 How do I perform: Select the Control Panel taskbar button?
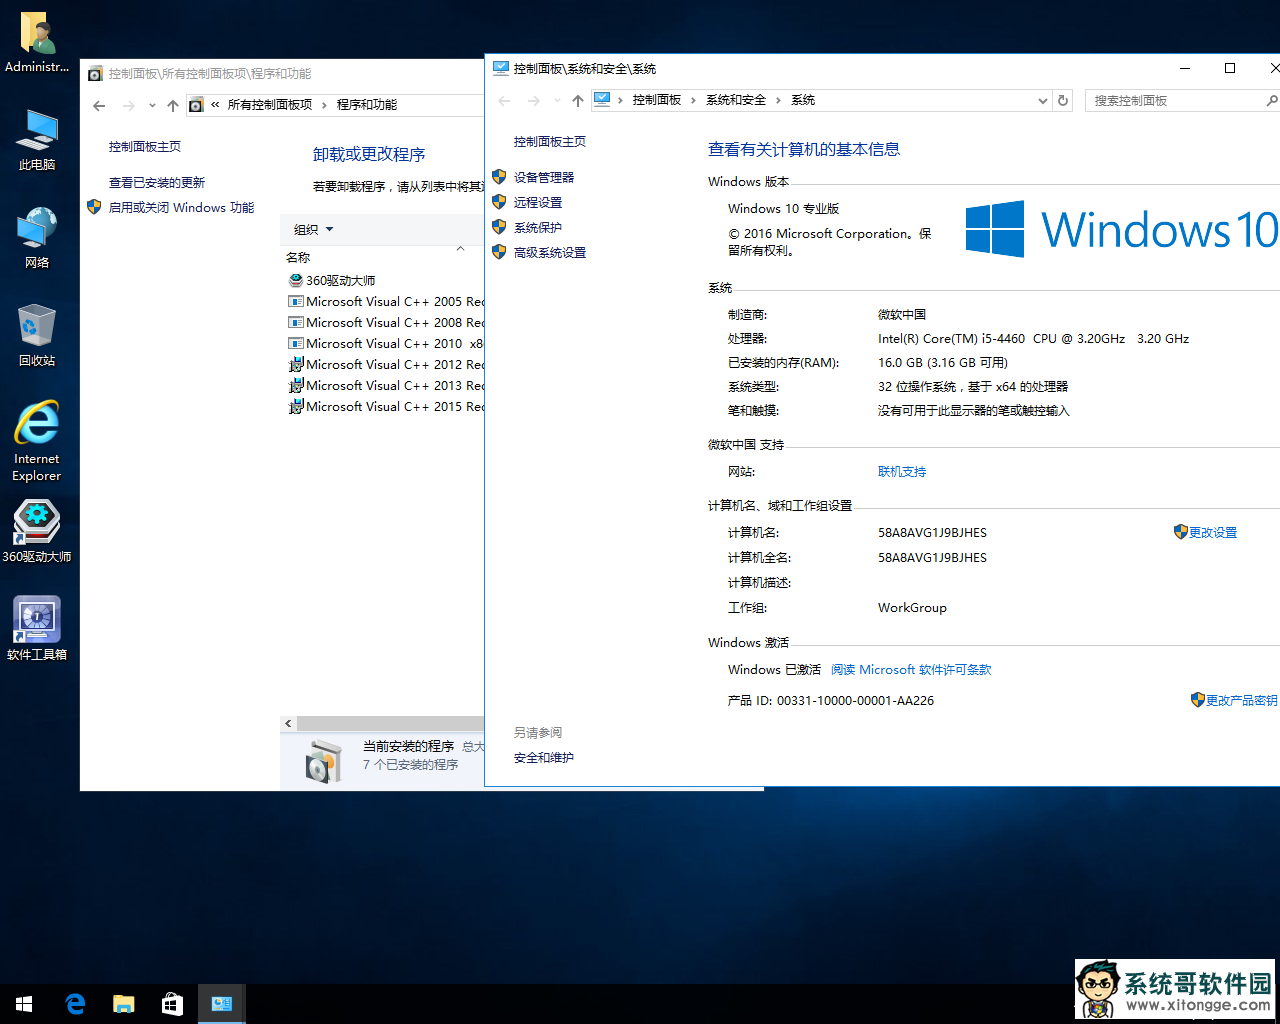(221, 1004)
